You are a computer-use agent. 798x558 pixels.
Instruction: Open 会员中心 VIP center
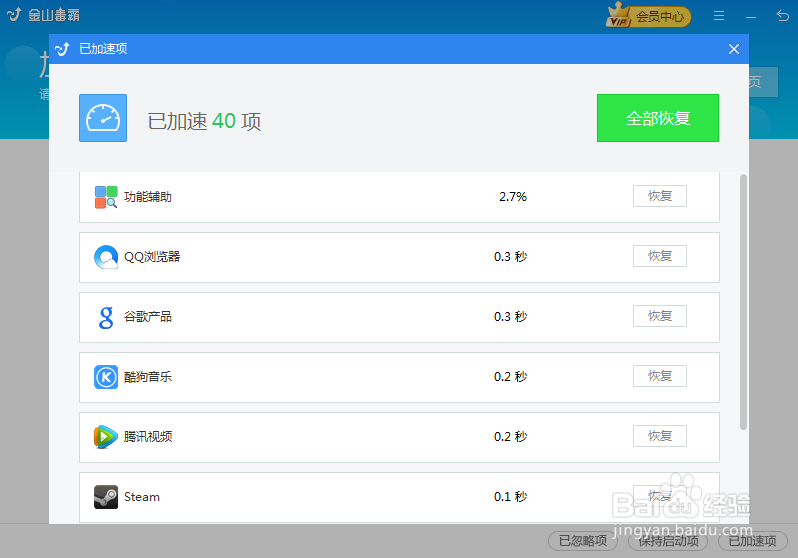[649, 15]
